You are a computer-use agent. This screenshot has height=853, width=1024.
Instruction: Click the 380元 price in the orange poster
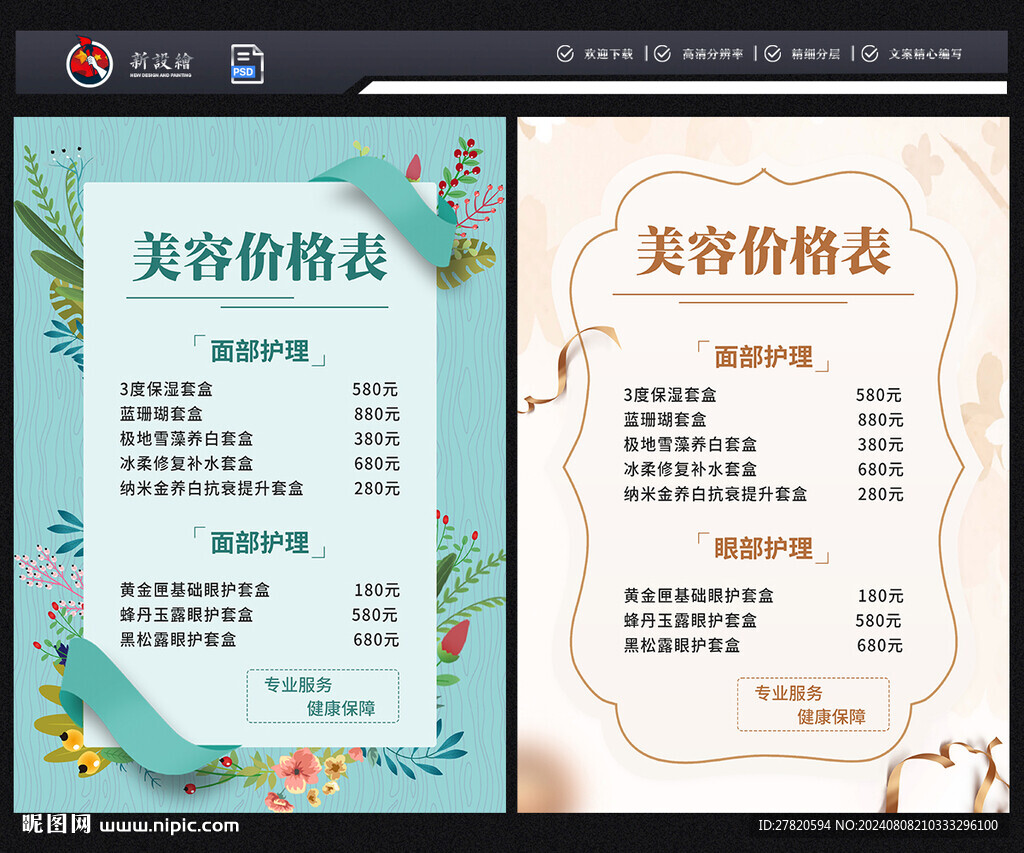click(881, 445)
